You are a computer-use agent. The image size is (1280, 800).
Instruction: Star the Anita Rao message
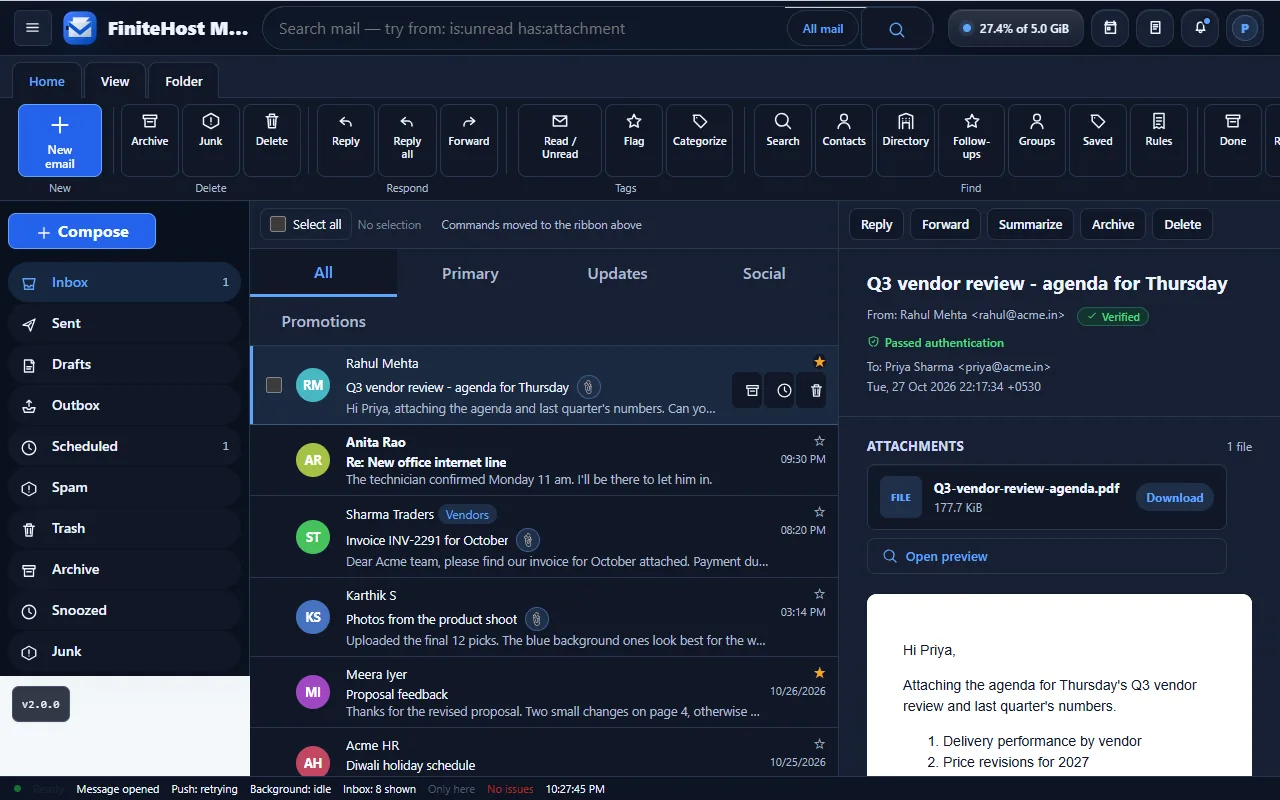tap(820, 441)
